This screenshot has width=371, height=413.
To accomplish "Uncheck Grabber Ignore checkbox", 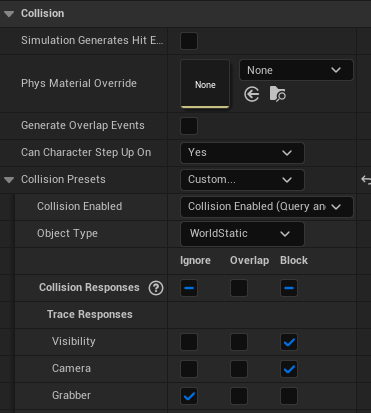I will coord(189,396).
